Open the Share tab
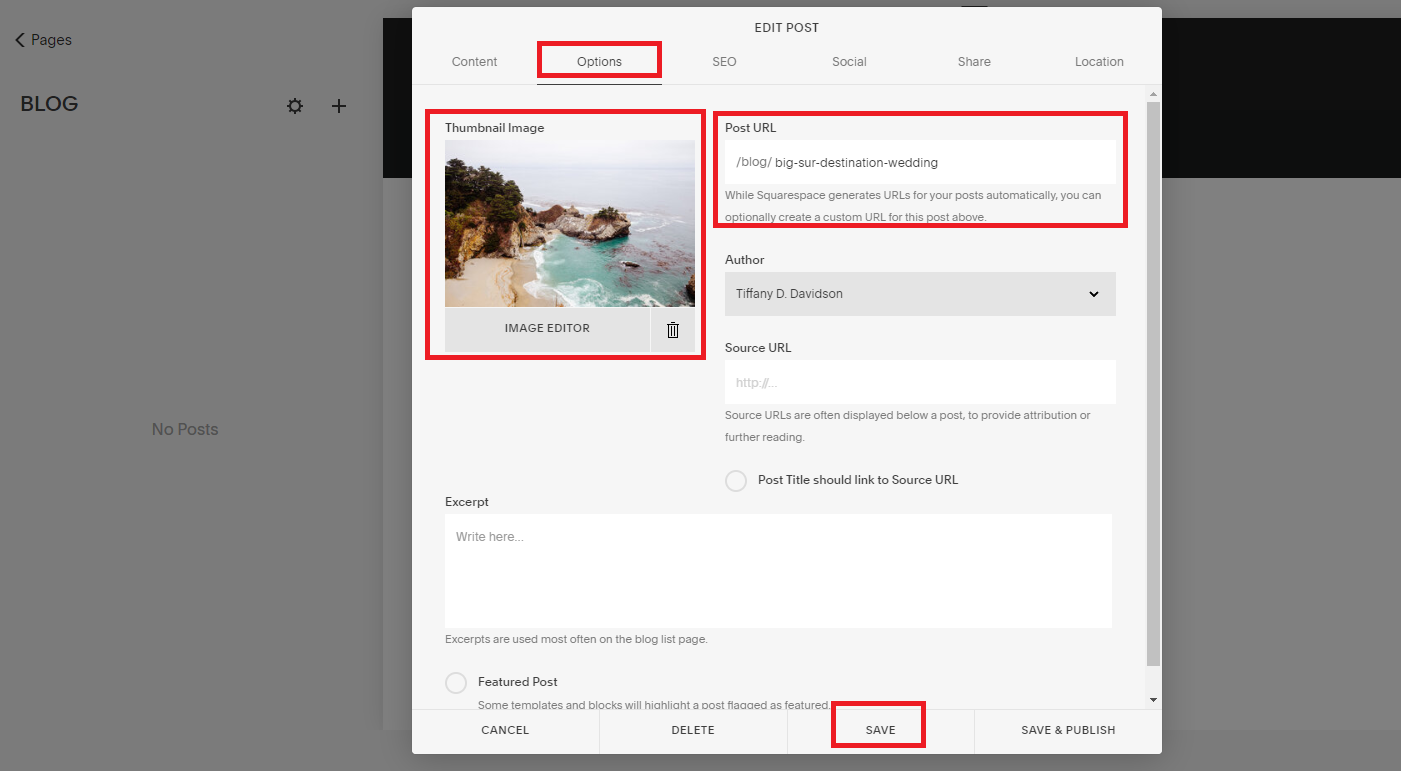The width and height of the screenshot is (1401, 771). 973,61
